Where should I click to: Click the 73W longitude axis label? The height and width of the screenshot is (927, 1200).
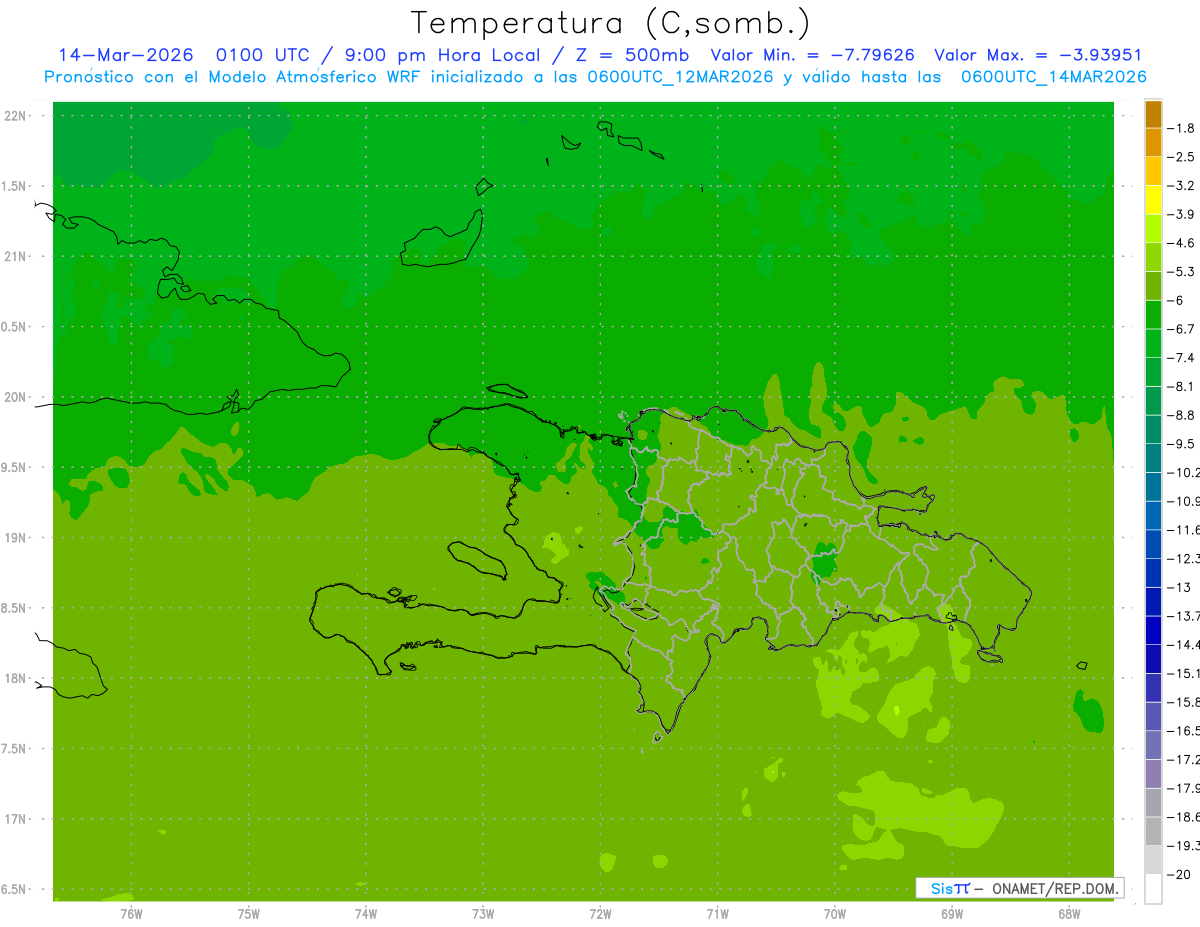(x=483, y=914)
